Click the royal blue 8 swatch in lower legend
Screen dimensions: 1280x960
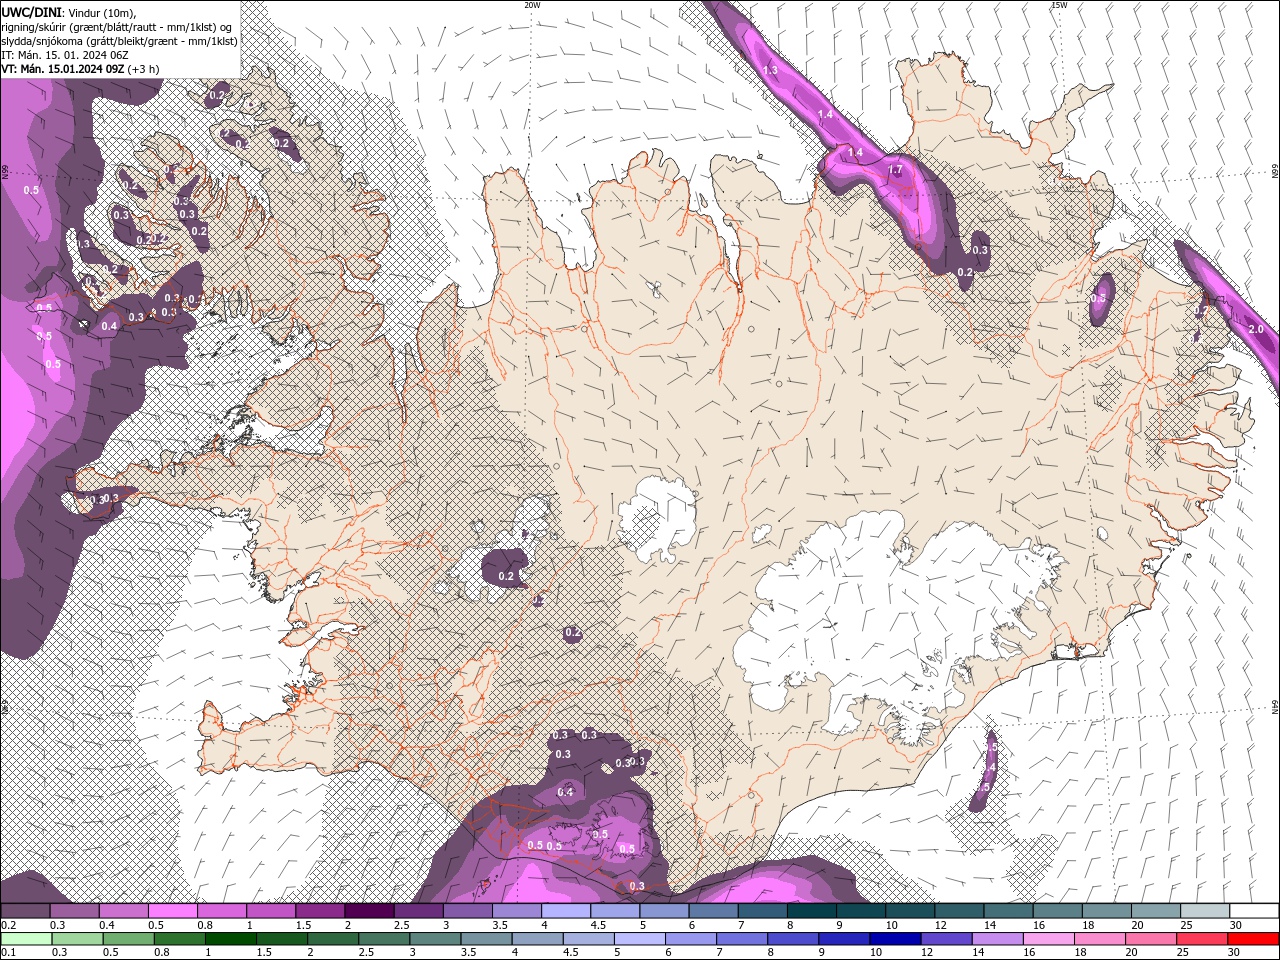[x=792, y=939]
